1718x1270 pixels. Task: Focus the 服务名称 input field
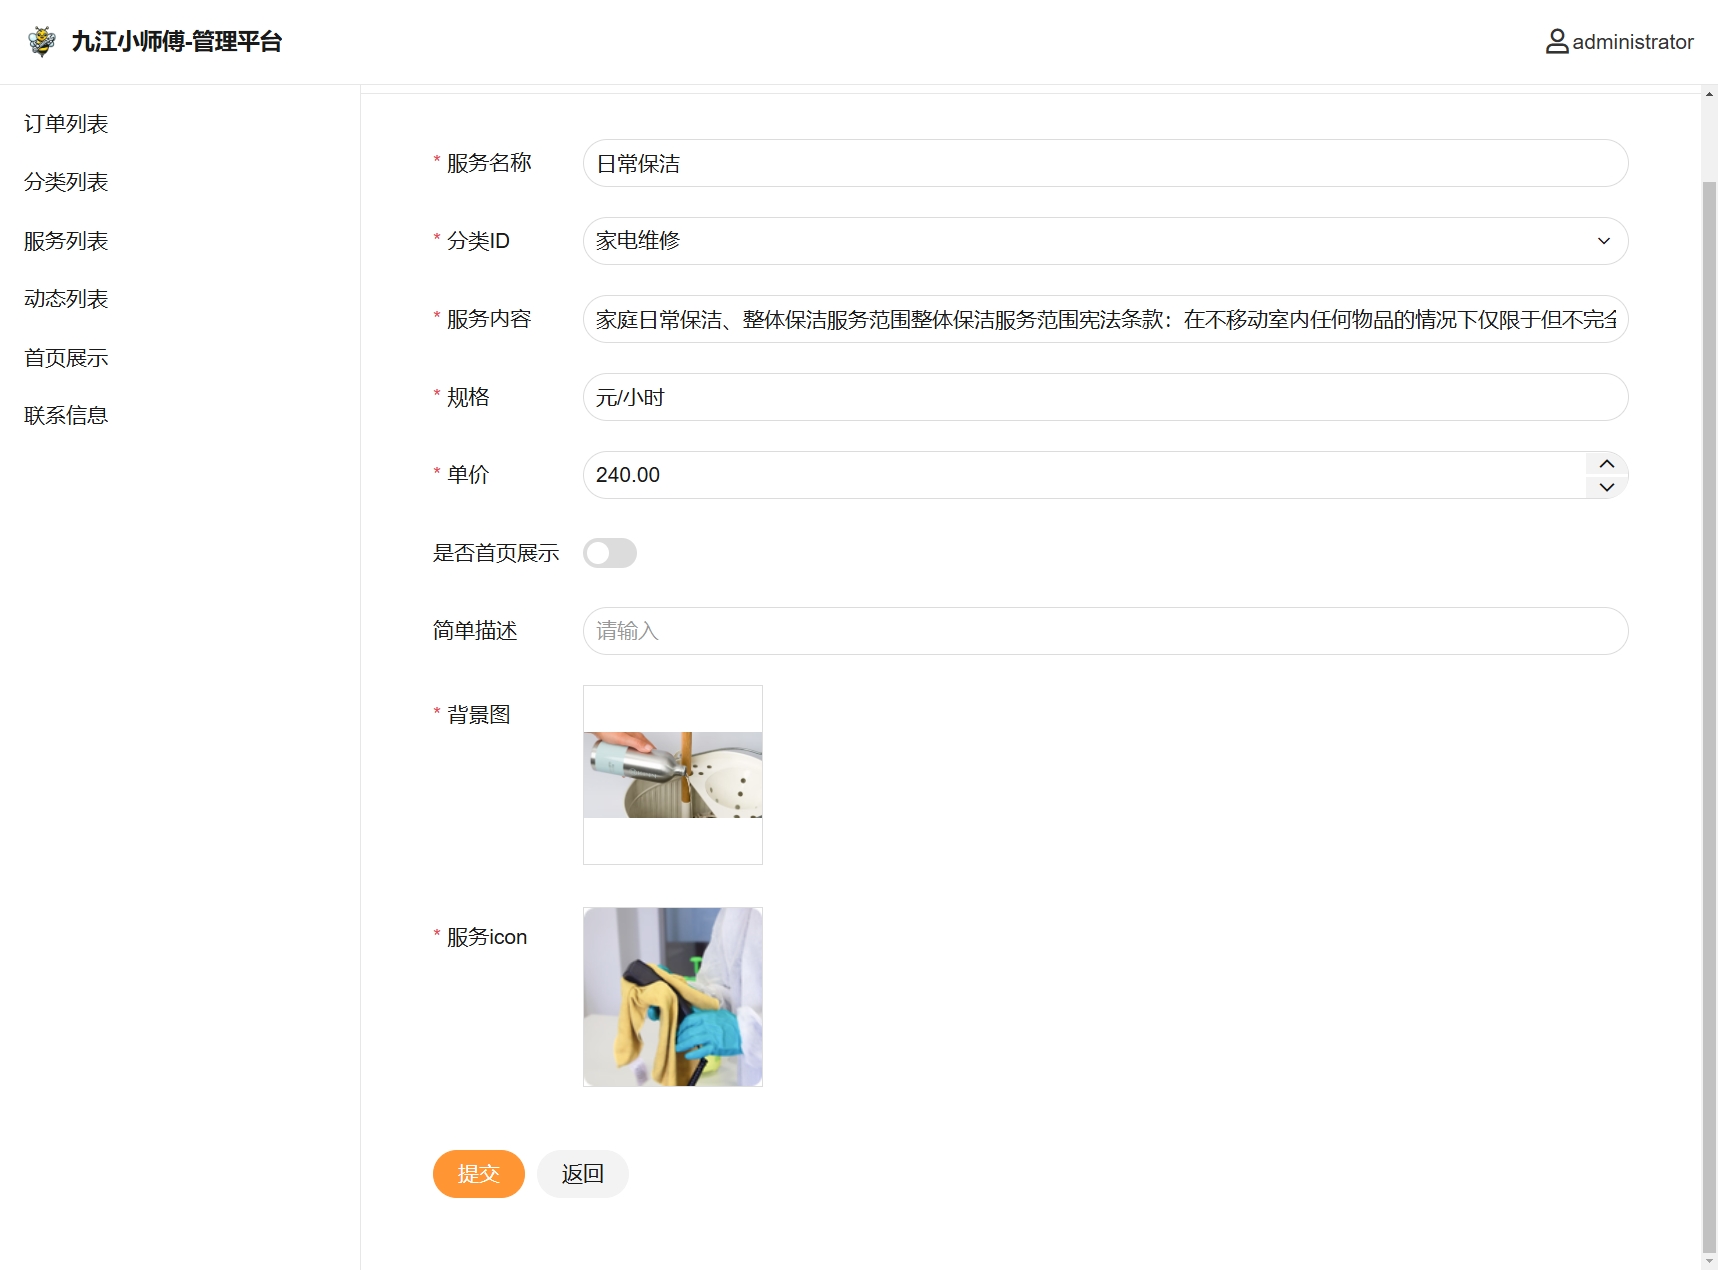click(1104, 163)
